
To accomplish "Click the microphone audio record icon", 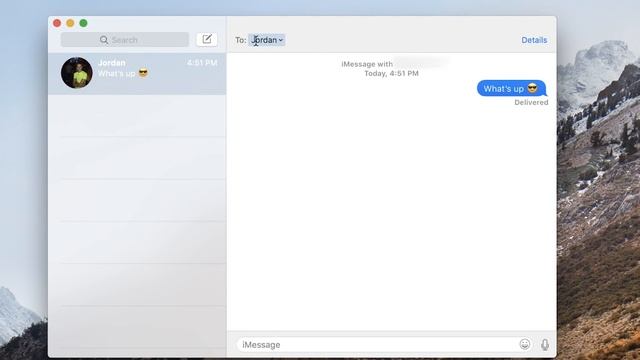I will point(544,345).
